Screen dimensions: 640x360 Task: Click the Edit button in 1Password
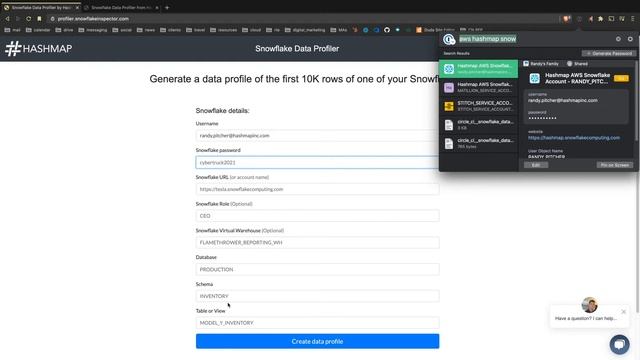[x=536, y=165]
